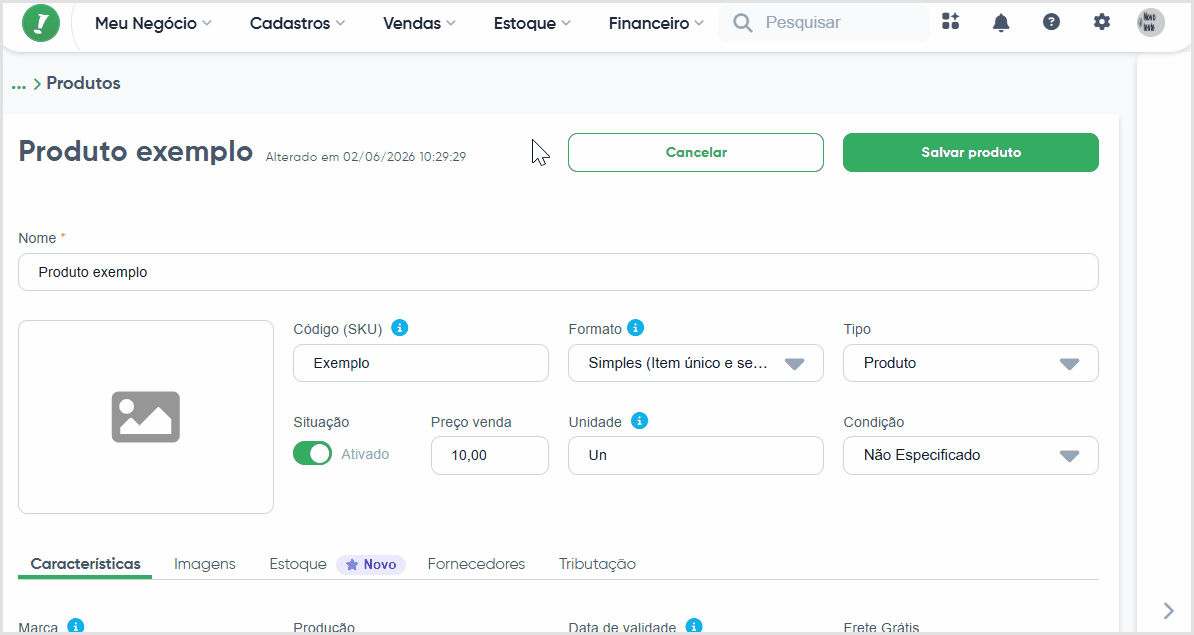This screenshot has width=1194, height=635.
Task: Open the notifications bell
Action: coord(1001,22)
